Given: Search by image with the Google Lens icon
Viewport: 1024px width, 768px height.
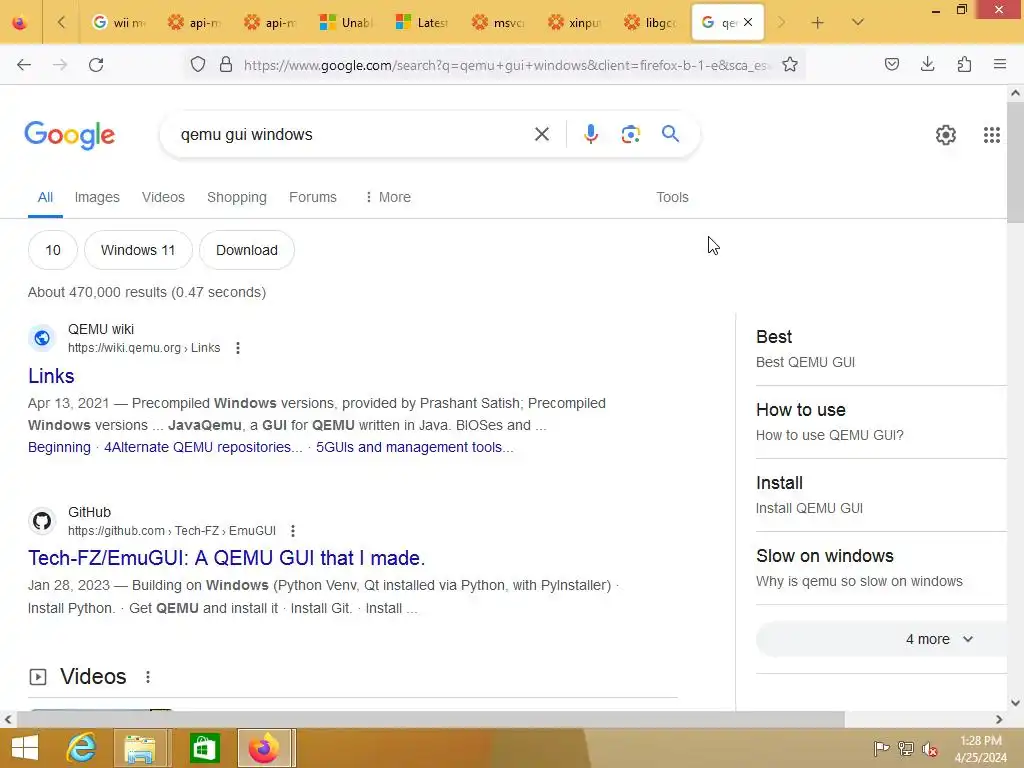Looking at the screenshot, I should click(630, 134).
